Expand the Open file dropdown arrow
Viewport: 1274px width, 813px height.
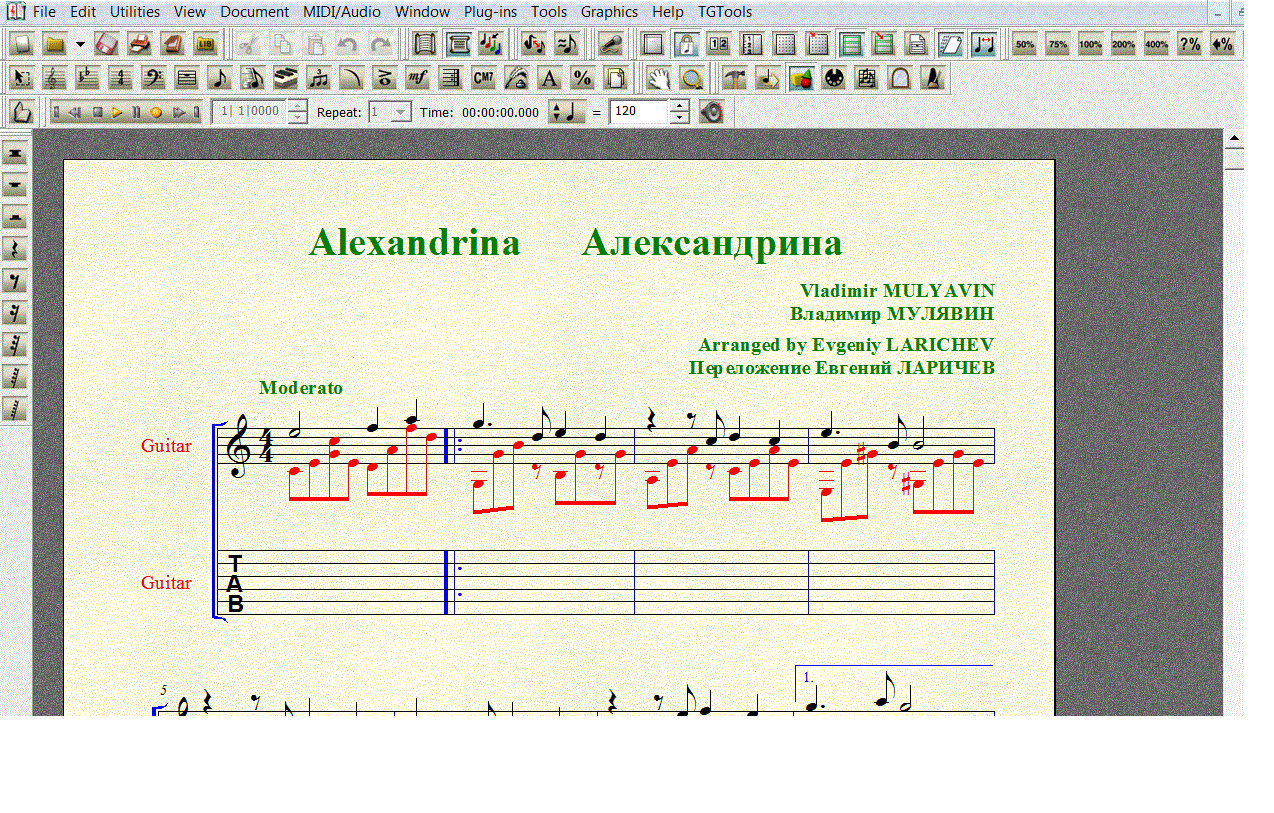pyautogui.click(x=80, y=44)
